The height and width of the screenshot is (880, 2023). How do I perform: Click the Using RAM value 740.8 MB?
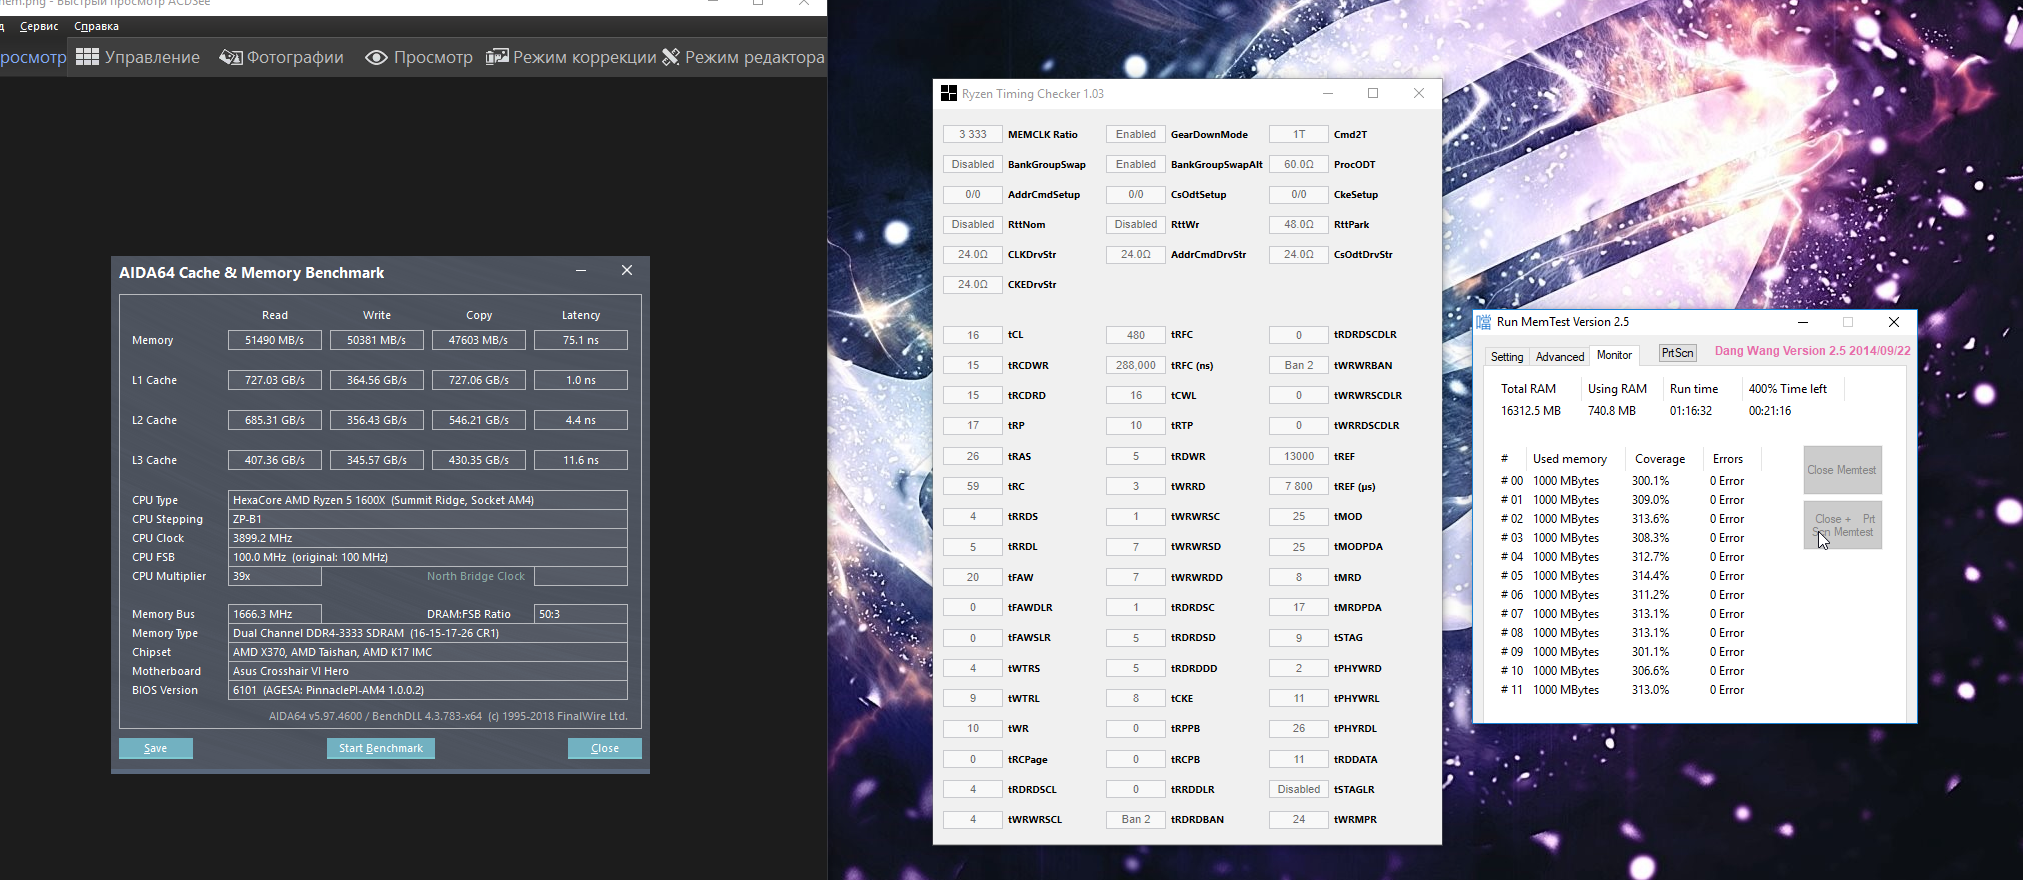(1611, 411)
